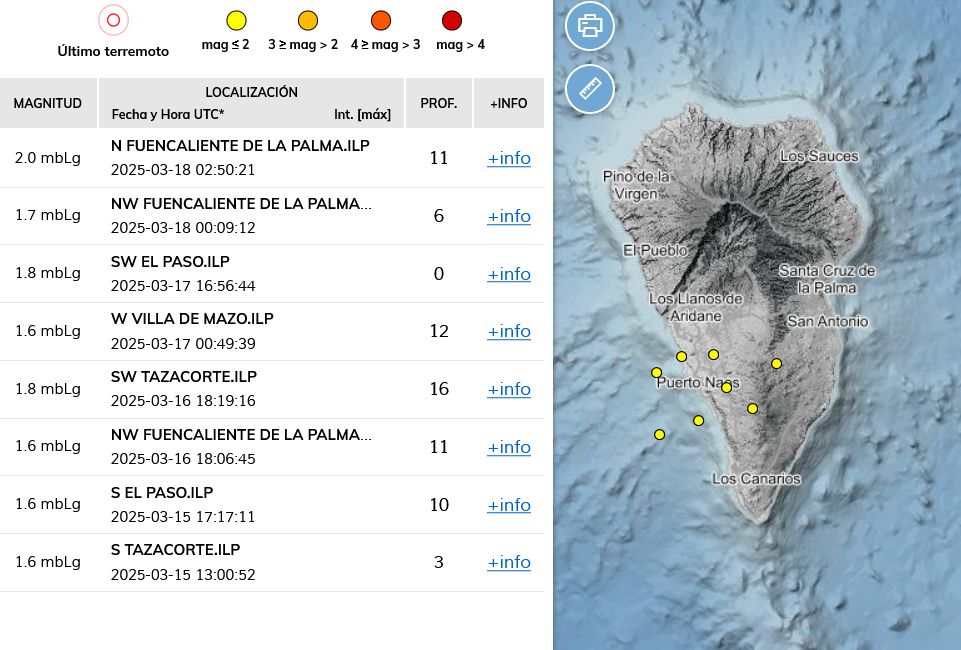Open +info for SW El Paso quake
The width and height of the screenshot is (961, 650).
(x=509, y=274)
